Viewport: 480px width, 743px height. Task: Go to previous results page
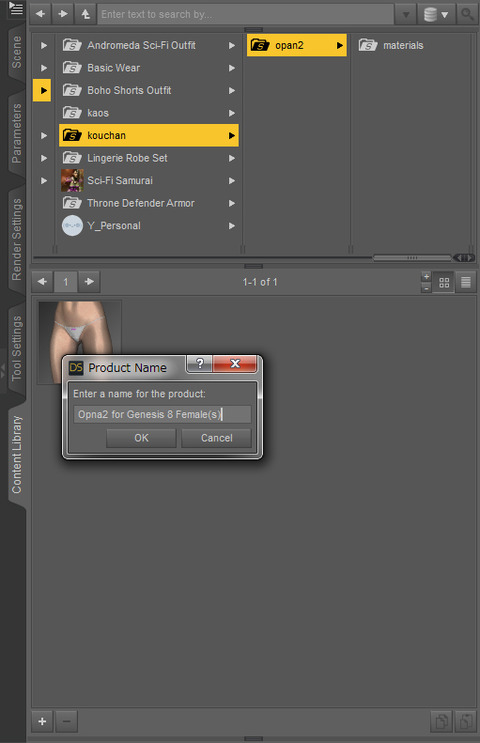(x=42, y=282)
